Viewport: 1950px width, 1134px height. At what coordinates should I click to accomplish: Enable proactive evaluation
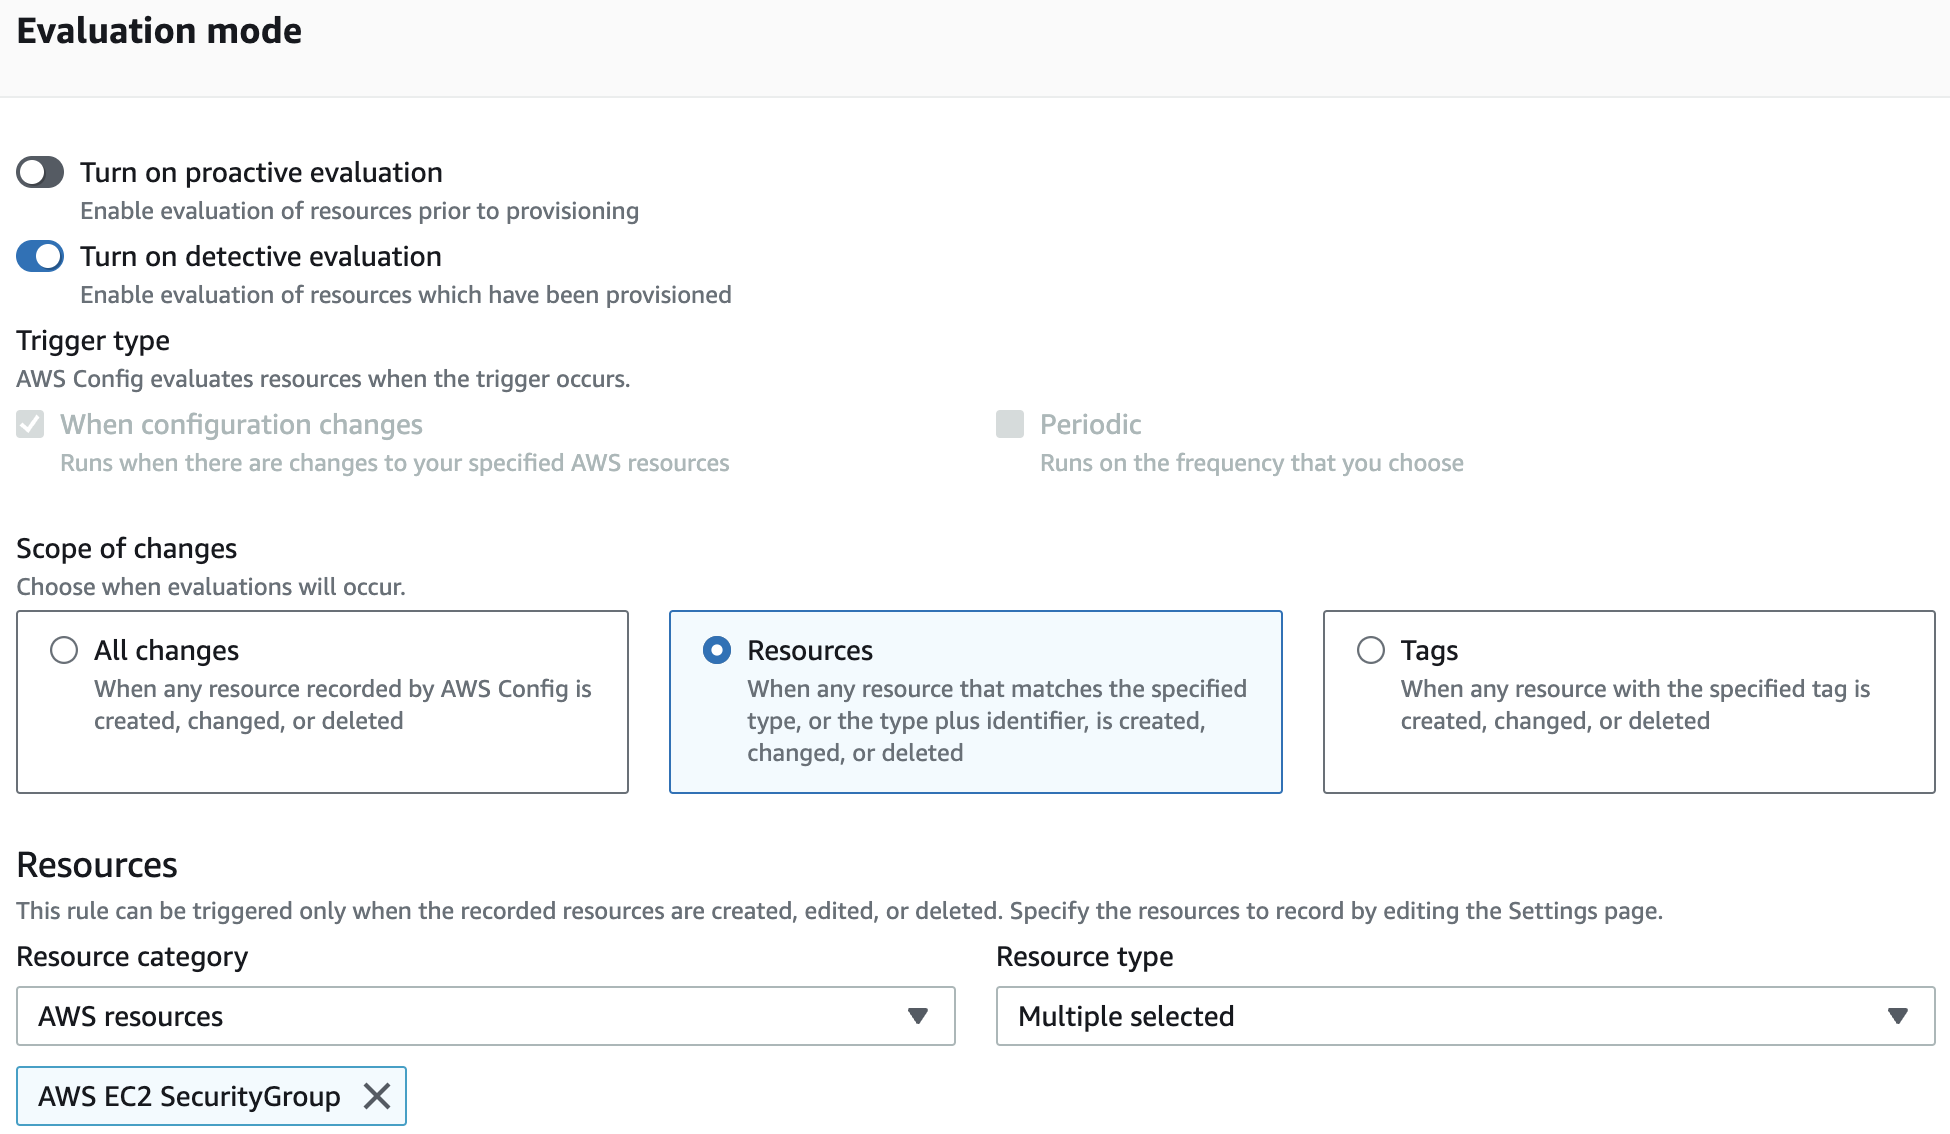(x=40, y=171)
